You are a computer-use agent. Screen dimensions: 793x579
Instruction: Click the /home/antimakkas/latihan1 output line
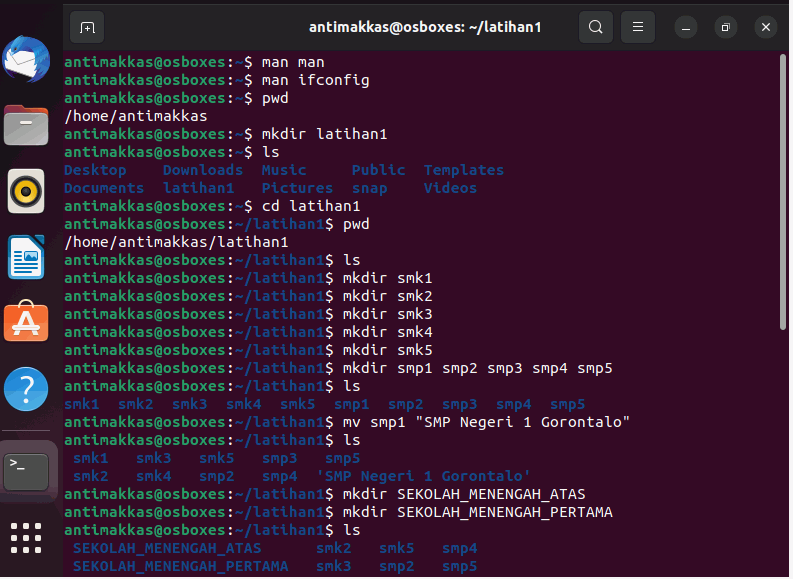tap(177, 243)
